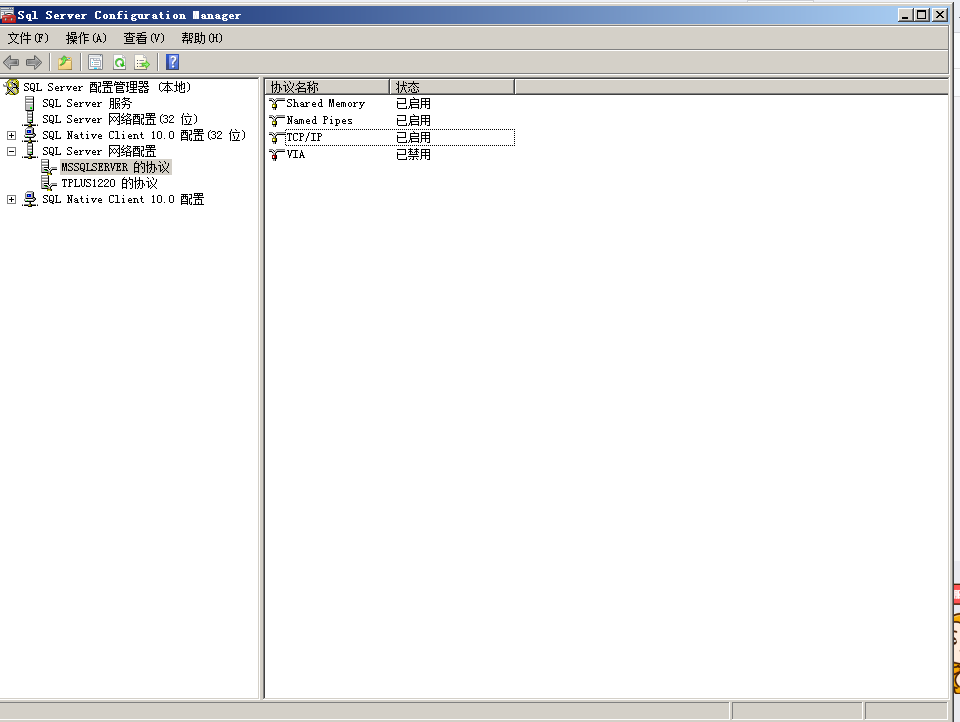Expand the last SQL Native Client 10.0 配置 node

[x=11, y=199]
